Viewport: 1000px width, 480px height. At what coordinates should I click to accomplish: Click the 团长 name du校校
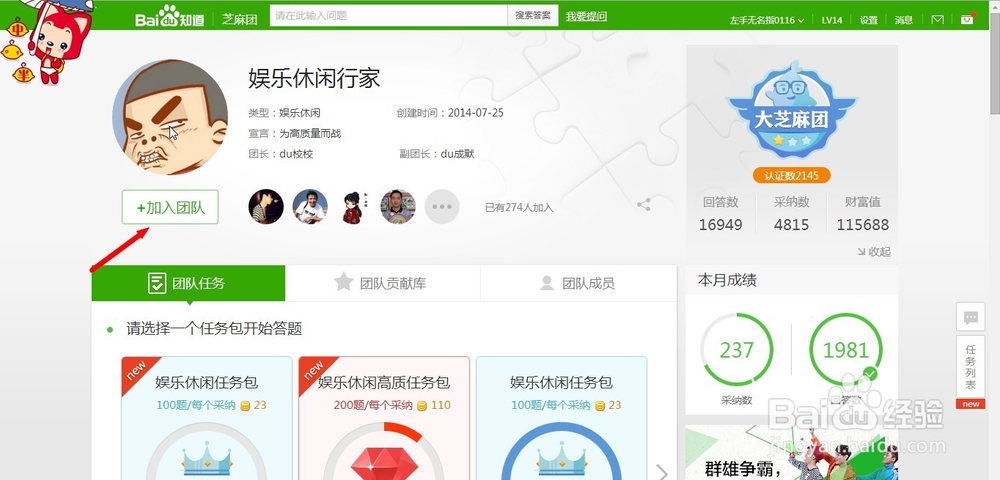(296, 154)
